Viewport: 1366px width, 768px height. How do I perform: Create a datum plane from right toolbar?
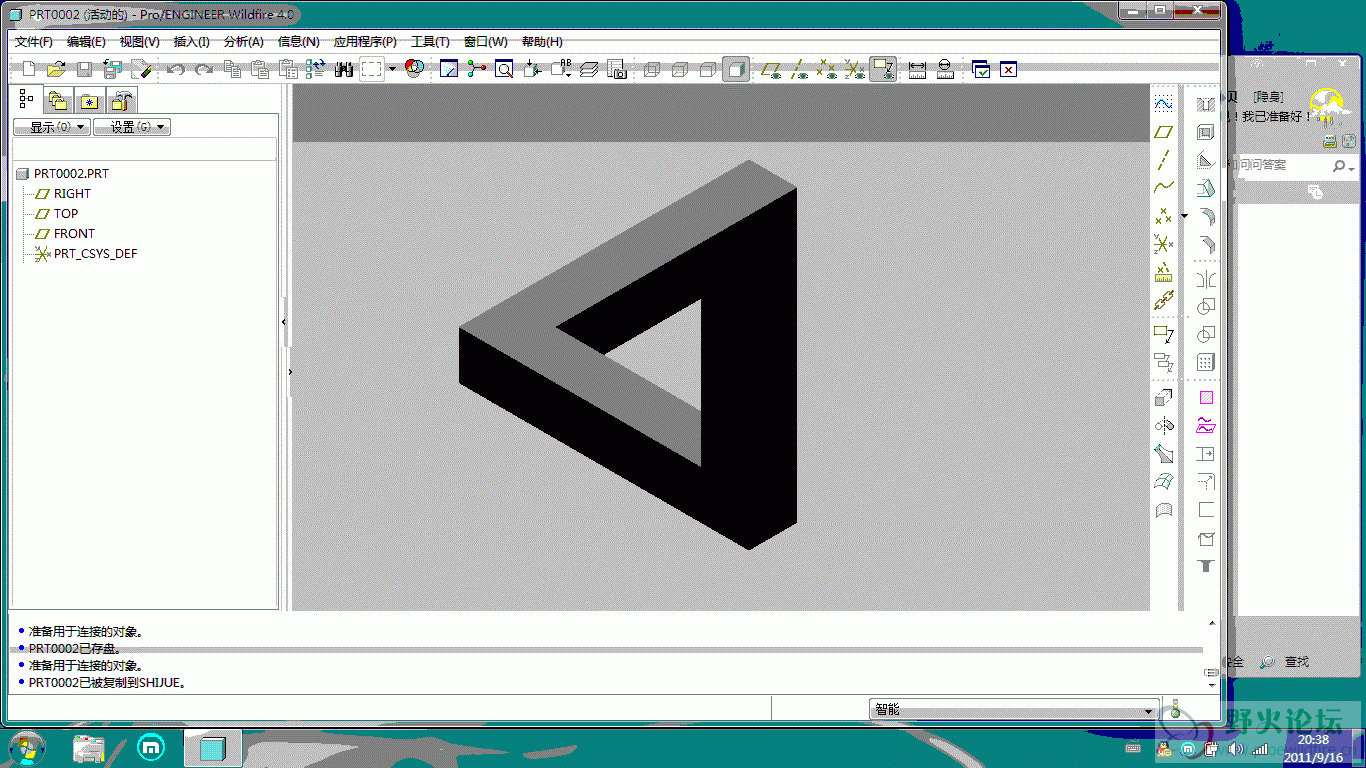[1163, 131]
